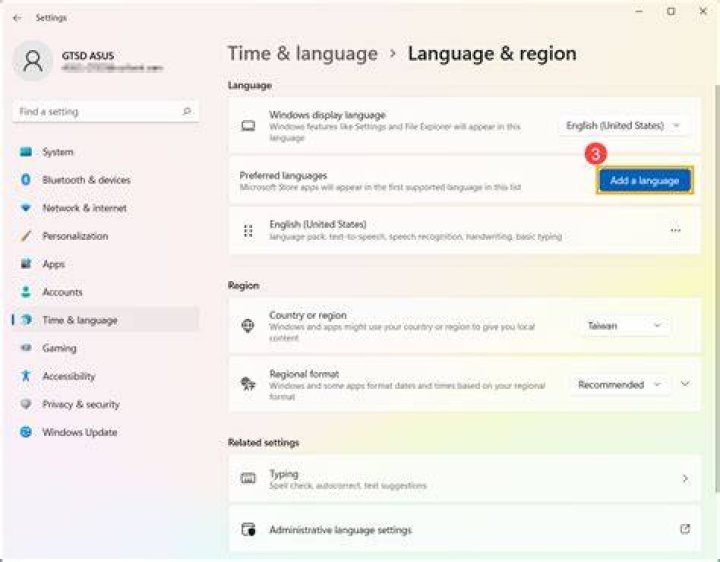Click the Preferred languages heading
This screenshot has width=720, height=562.
[283, 175]
